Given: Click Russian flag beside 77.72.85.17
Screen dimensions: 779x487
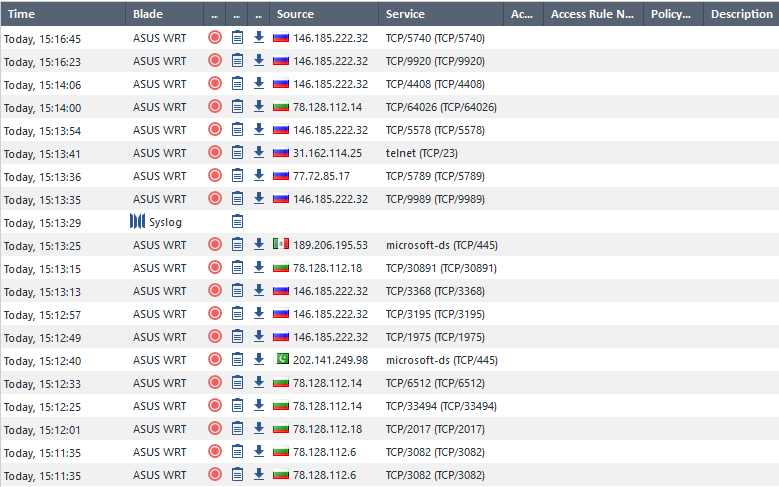Looking at the screenshot, I should pos(281,176).
